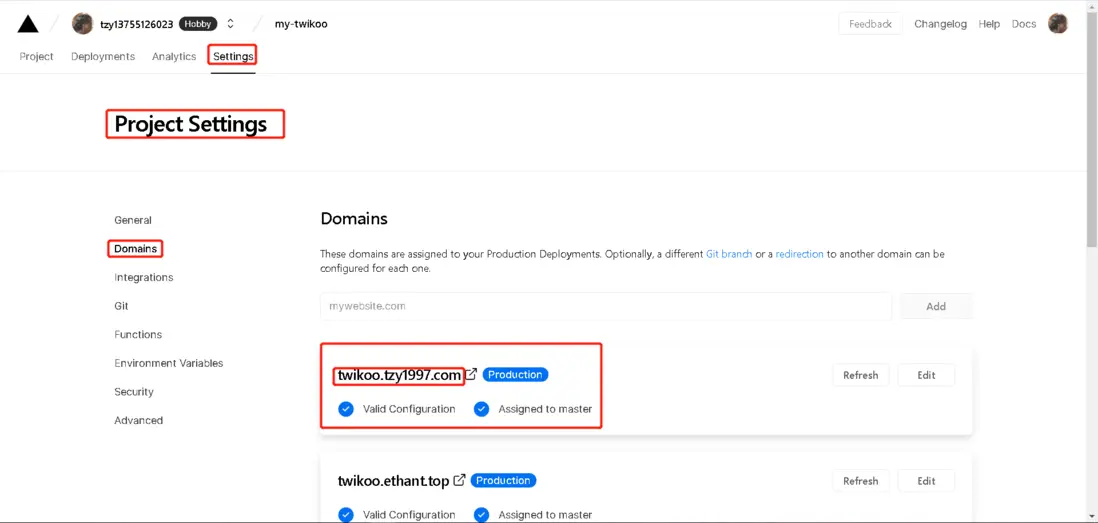The image size is (1098, 523).
Task: Click the tzy13755126023 username
Action: click(137, 24)
